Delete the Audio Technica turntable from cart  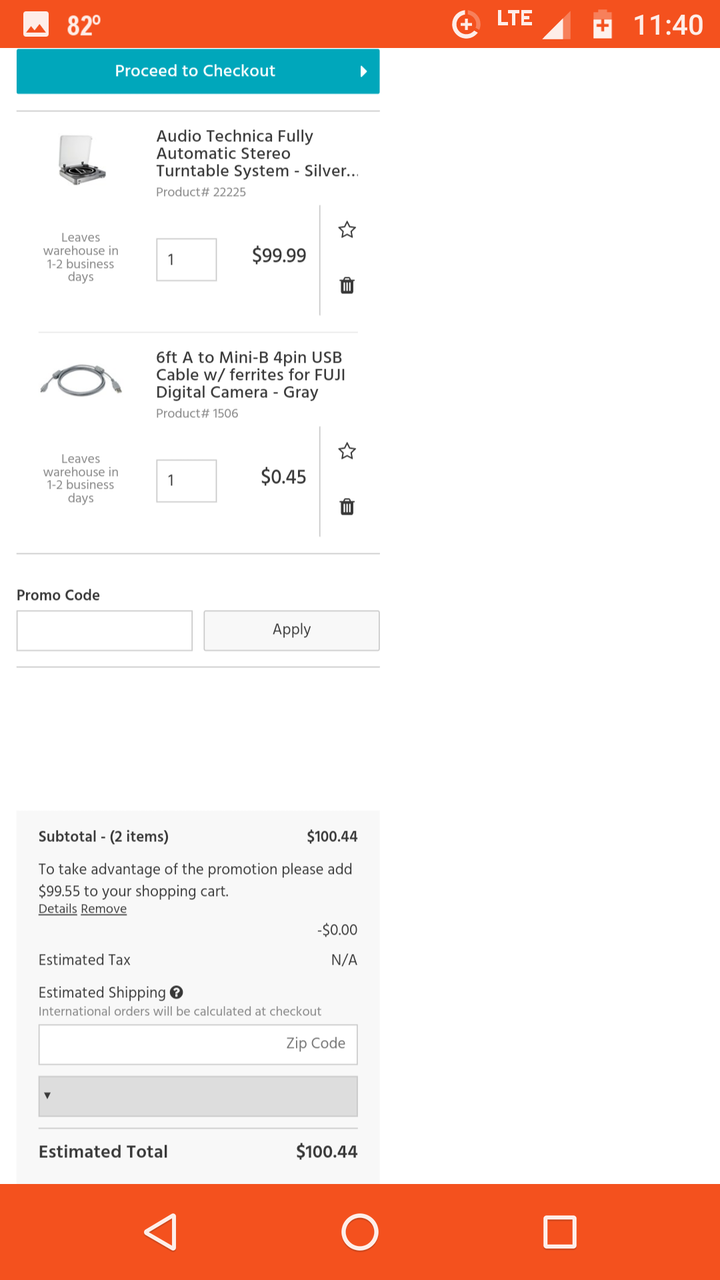[x=347, y=286]
